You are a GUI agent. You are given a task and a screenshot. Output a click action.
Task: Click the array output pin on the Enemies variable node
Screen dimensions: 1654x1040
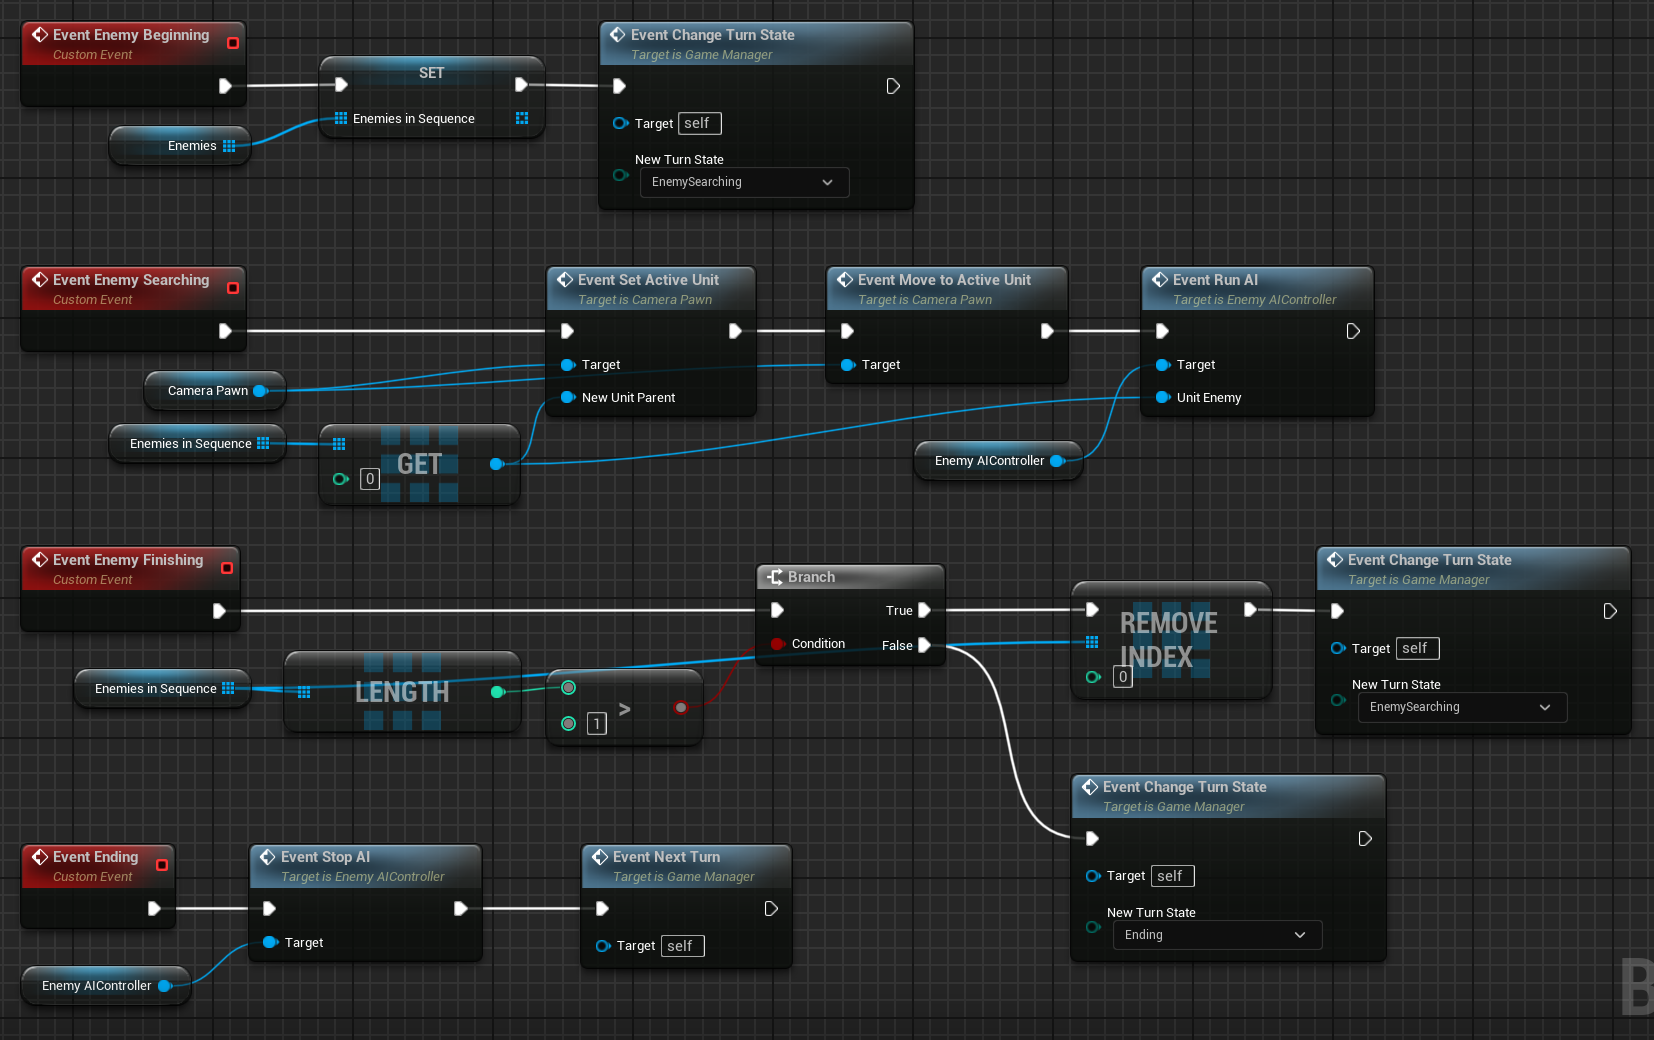(230, 146)
